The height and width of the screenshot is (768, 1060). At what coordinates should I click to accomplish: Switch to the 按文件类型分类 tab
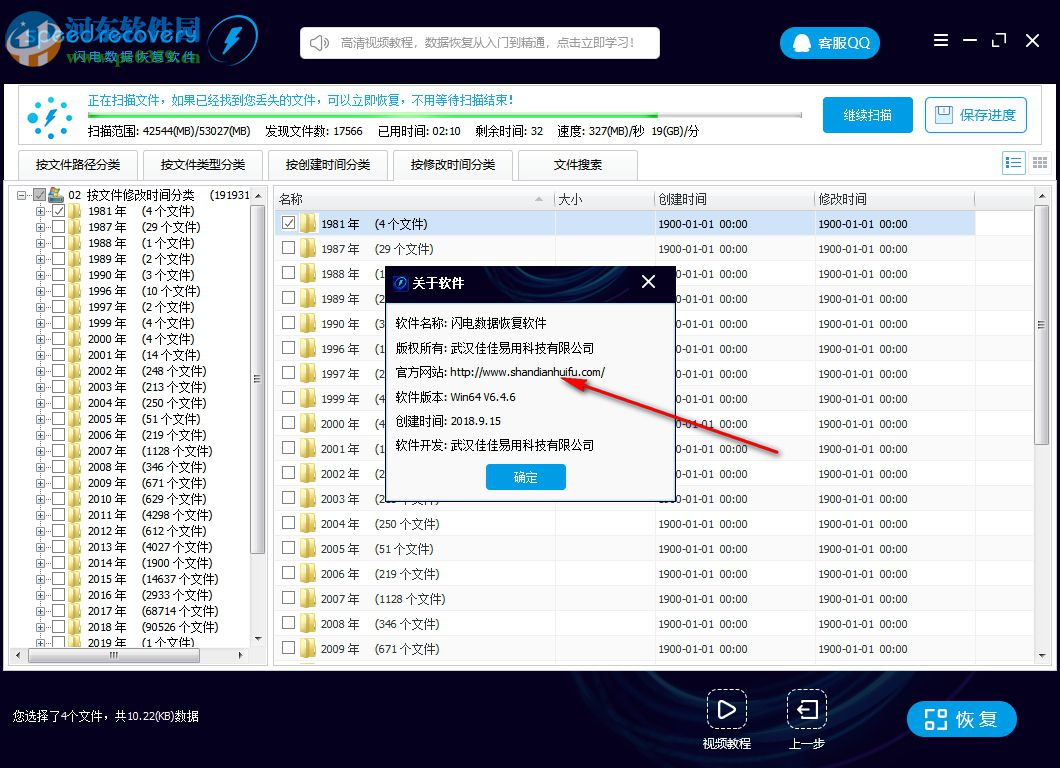tap(203, 165)
